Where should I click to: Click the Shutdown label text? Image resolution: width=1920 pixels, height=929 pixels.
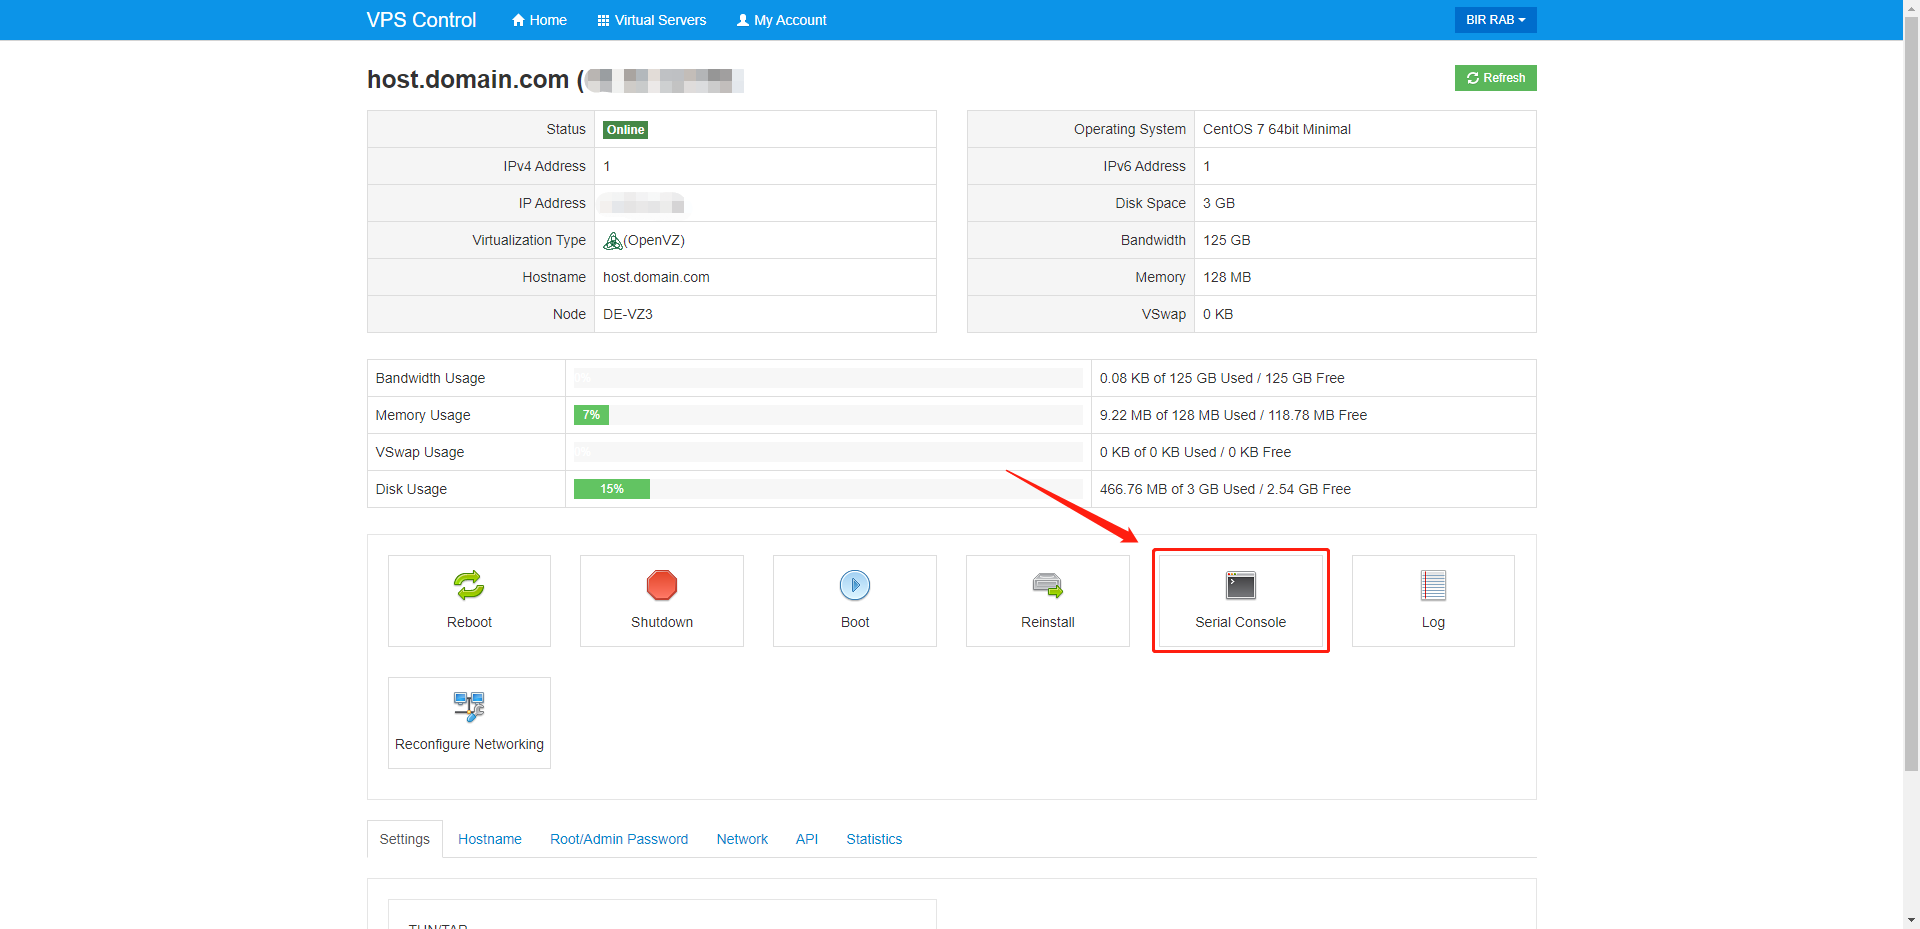point(662,622)
